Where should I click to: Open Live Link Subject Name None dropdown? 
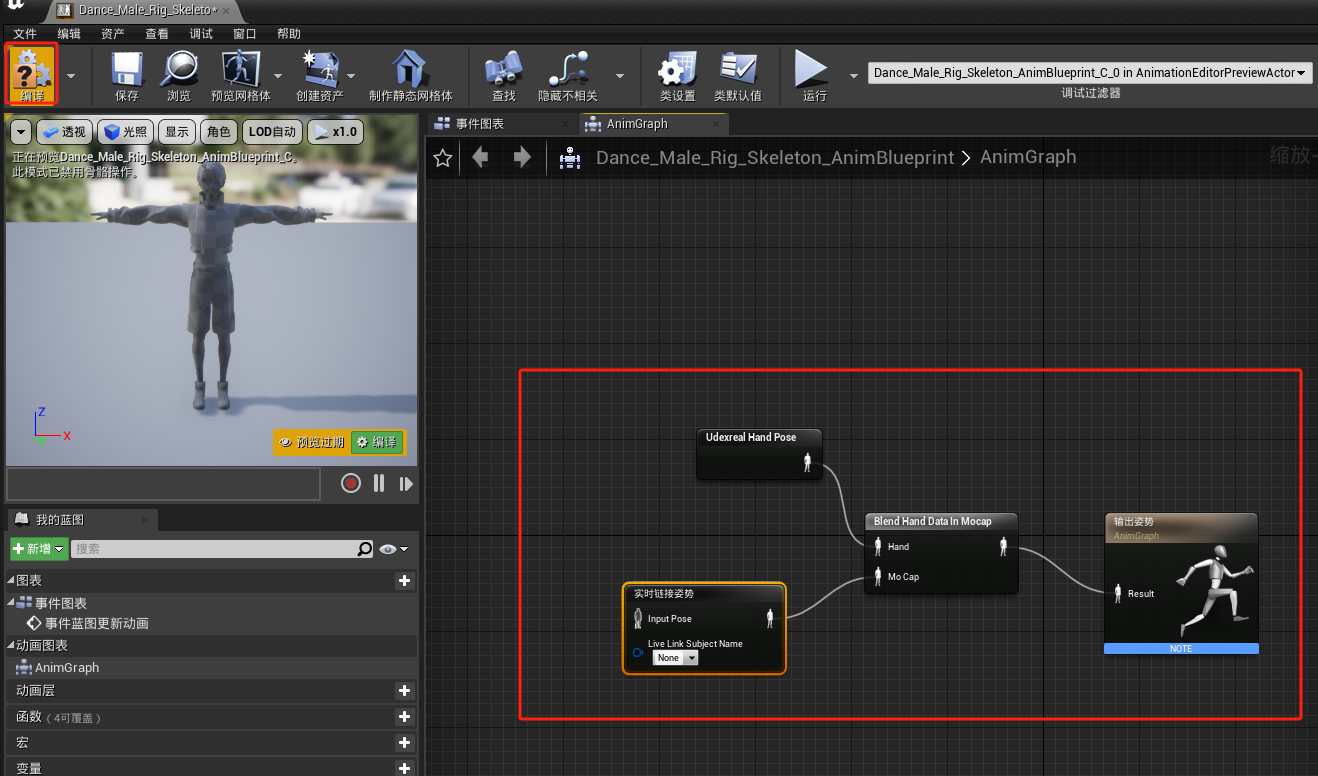click(x=676, y=658)
